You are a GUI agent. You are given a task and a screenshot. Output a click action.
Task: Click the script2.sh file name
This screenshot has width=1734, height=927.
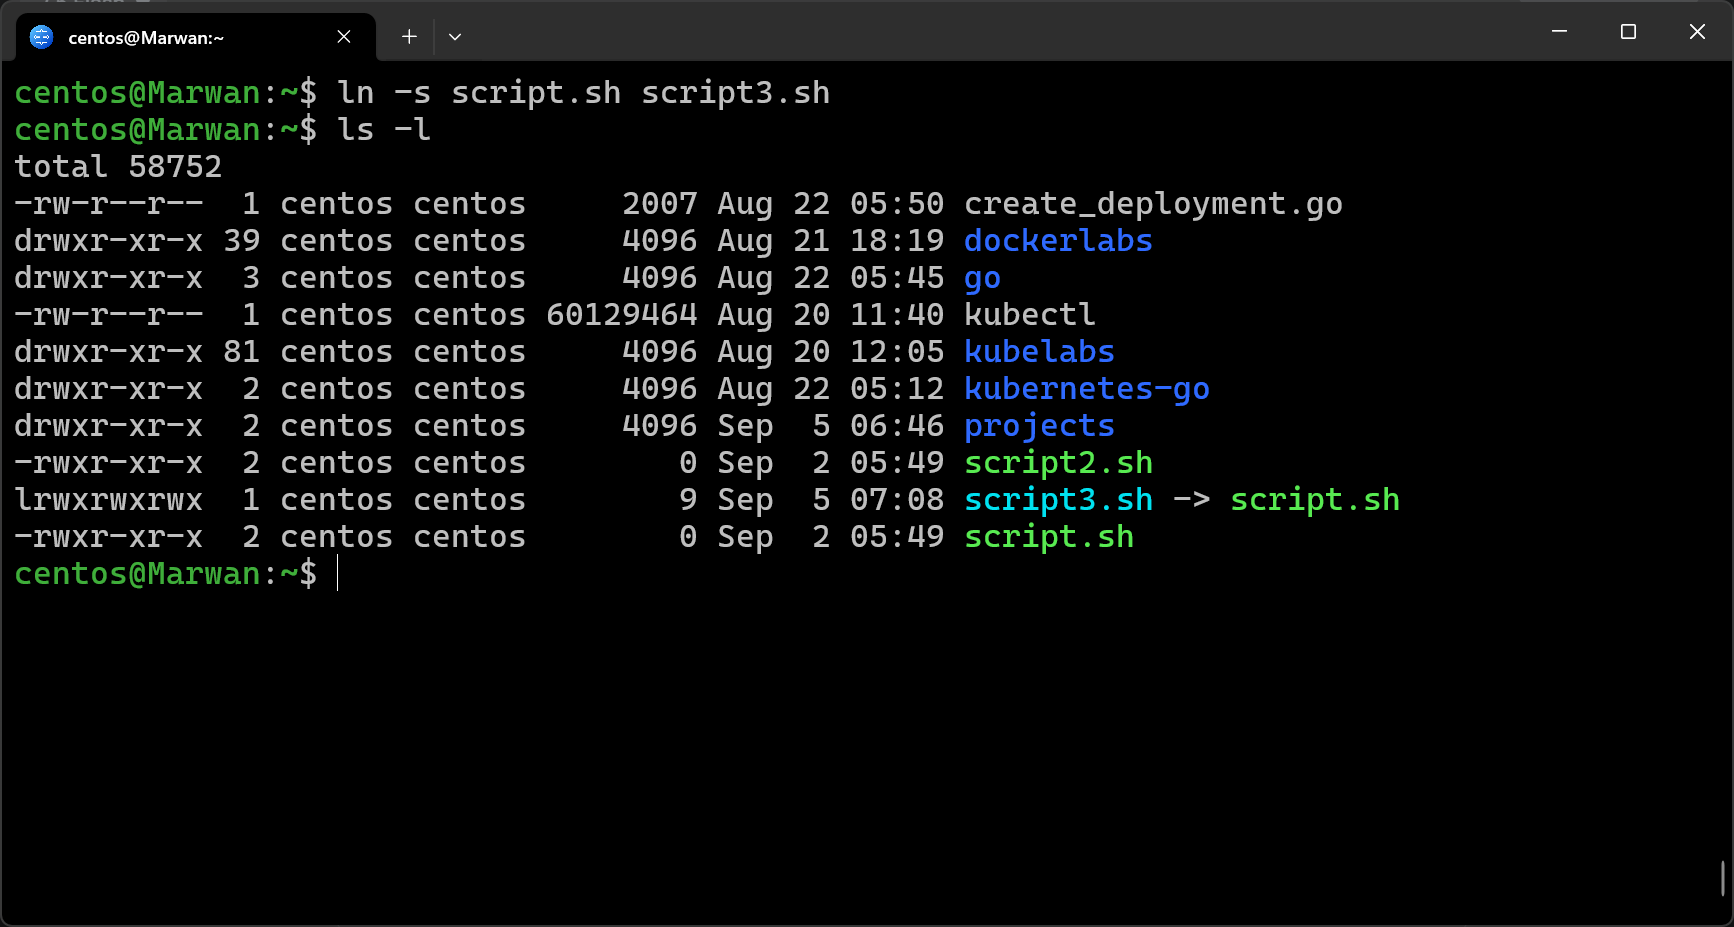(x=1058, y=463)
